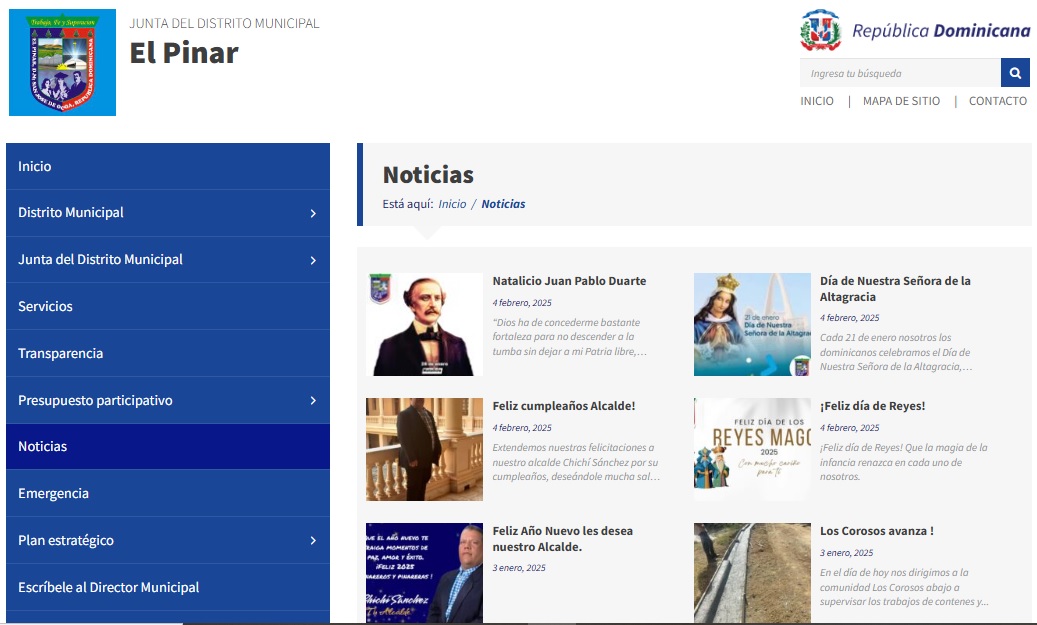
Task: Select Servicios in the sidebar menu
Action: point(45,306)
